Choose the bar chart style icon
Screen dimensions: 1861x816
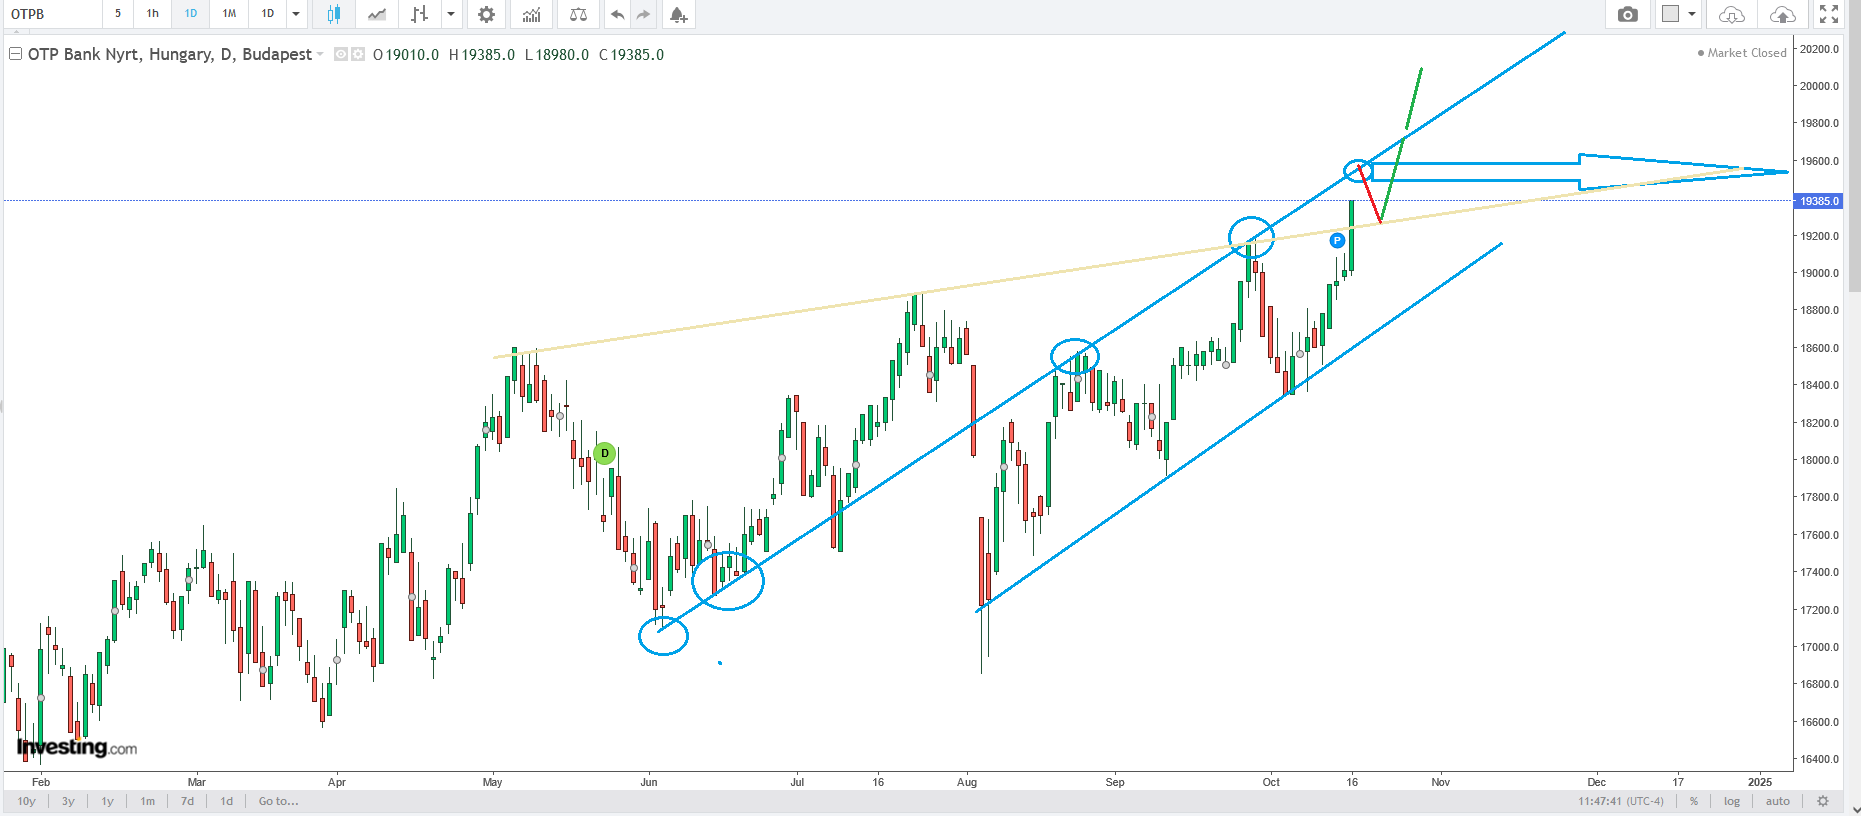(x=420, y=14)
